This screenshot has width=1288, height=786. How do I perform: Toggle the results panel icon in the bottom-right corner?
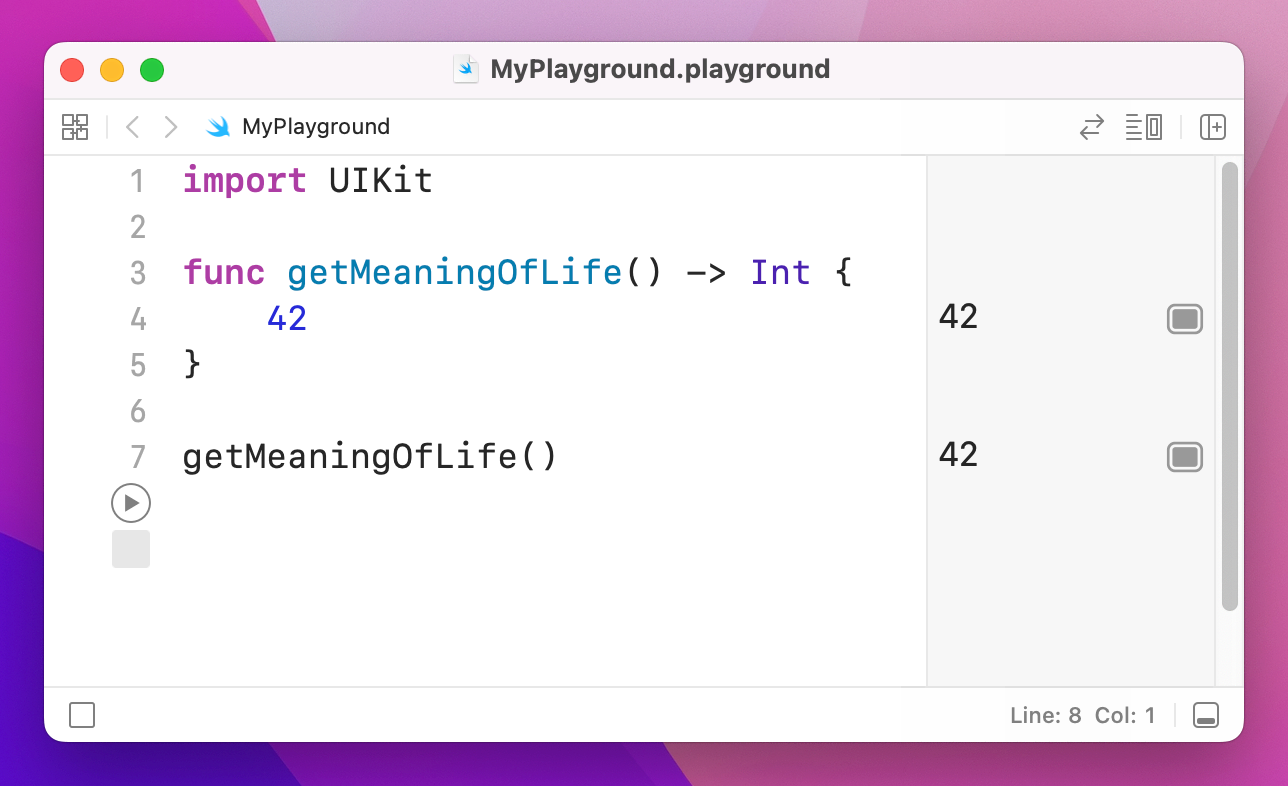coord(1205,715)
